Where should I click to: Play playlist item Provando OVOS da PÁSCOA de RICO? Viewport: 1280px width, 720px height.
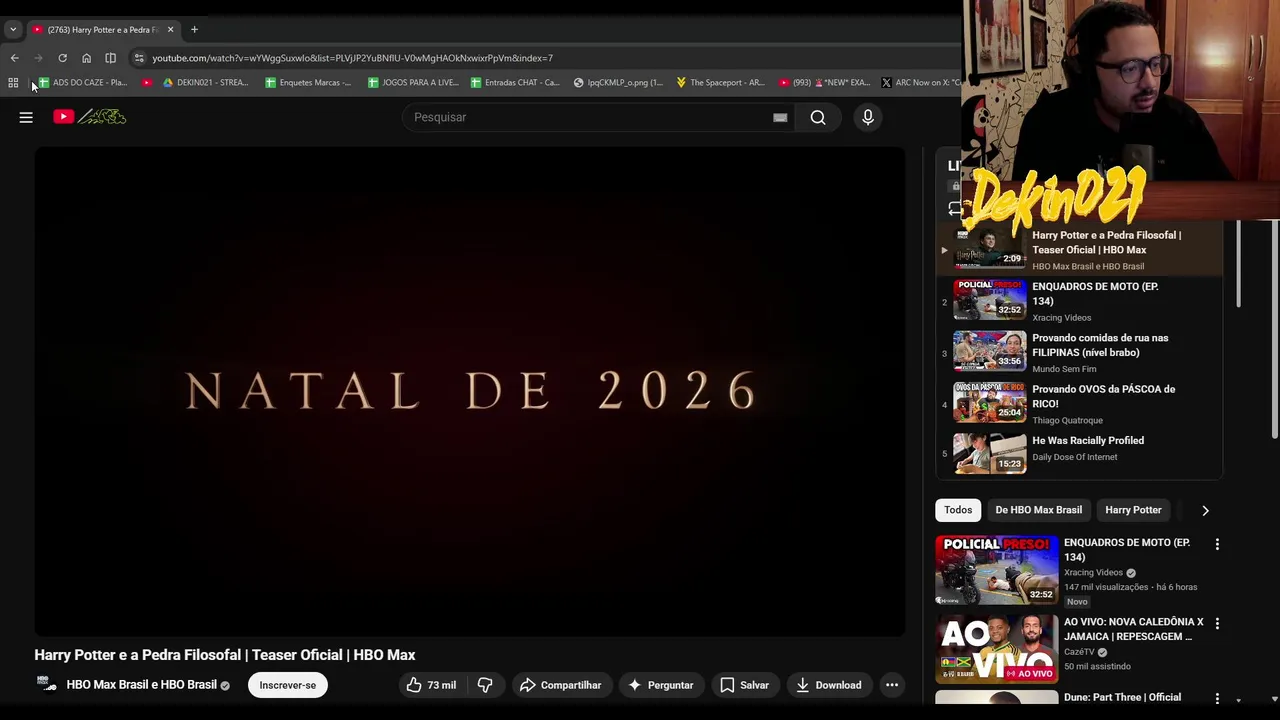coord(1080,403)
